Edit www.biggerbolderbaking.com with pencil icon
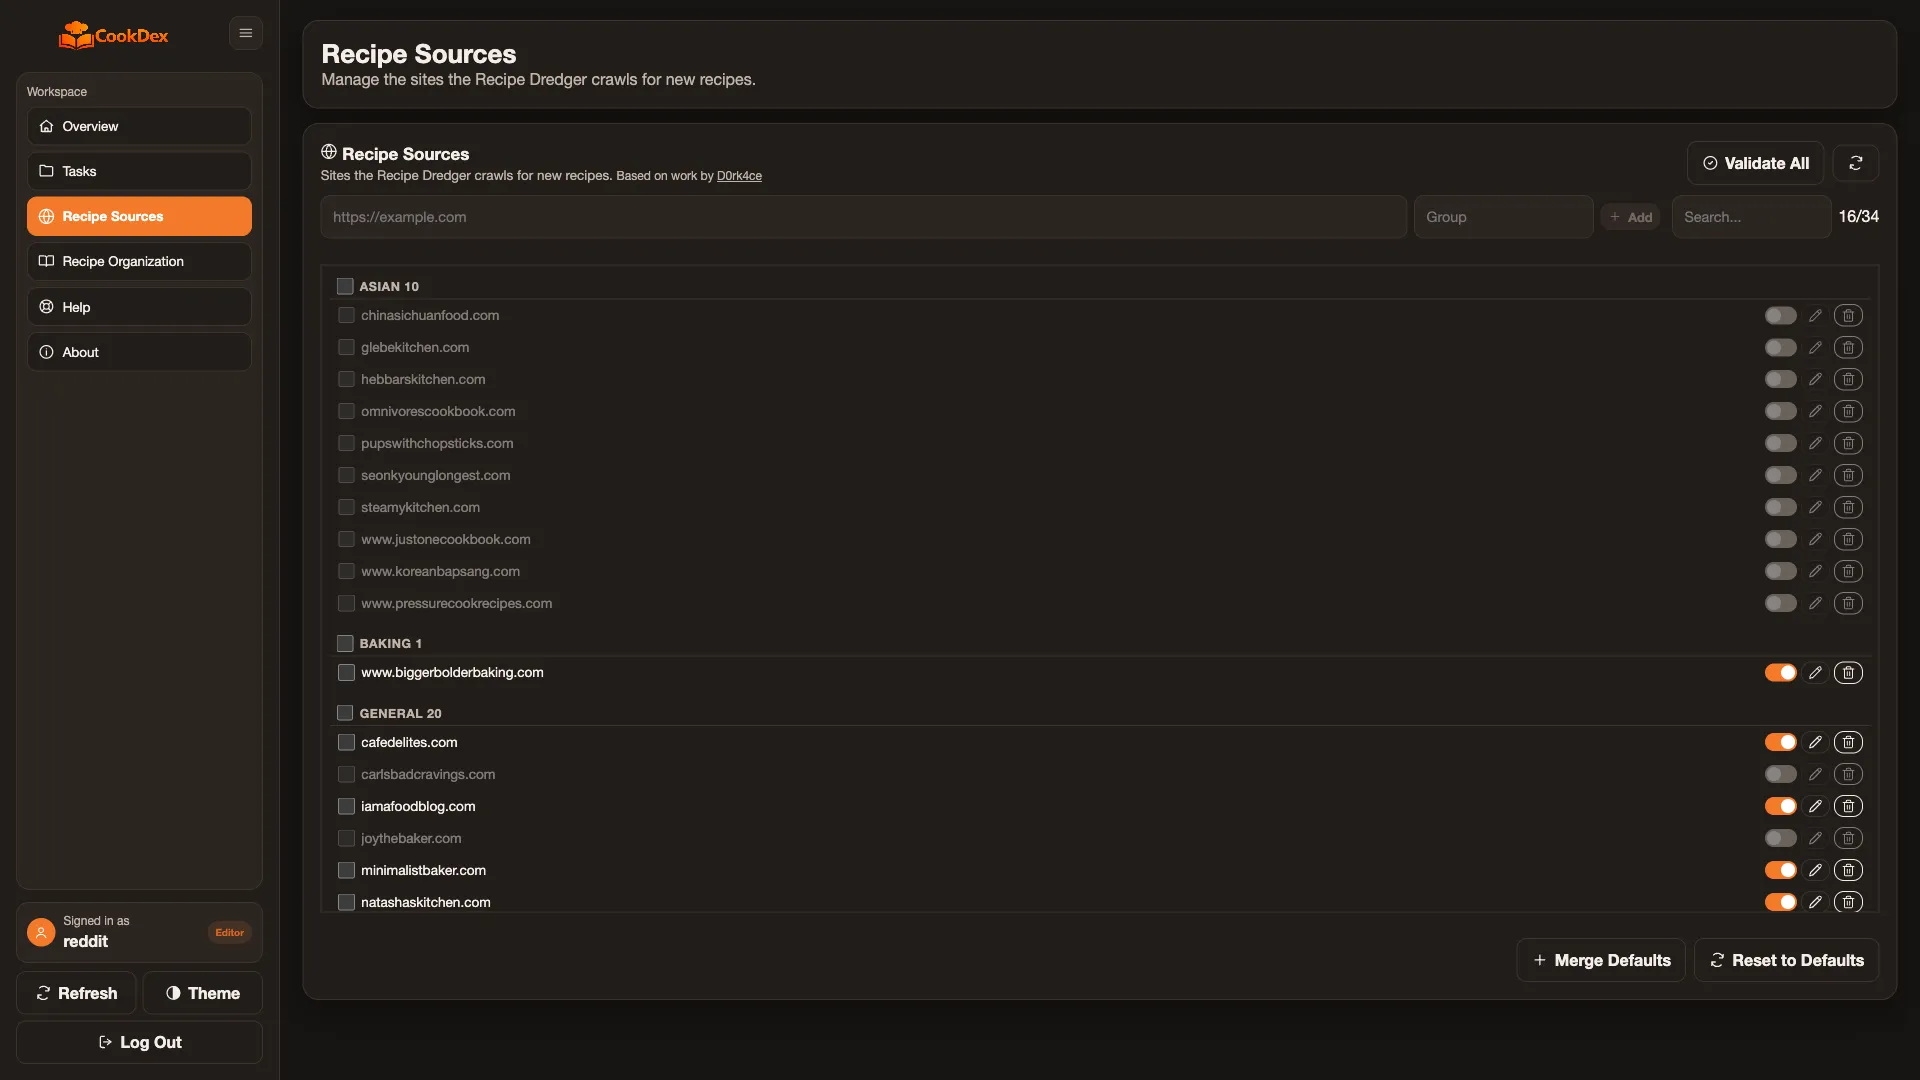Image resolution: width=1920 pixels, height=1080 pixels. [x=1815, y=673]
